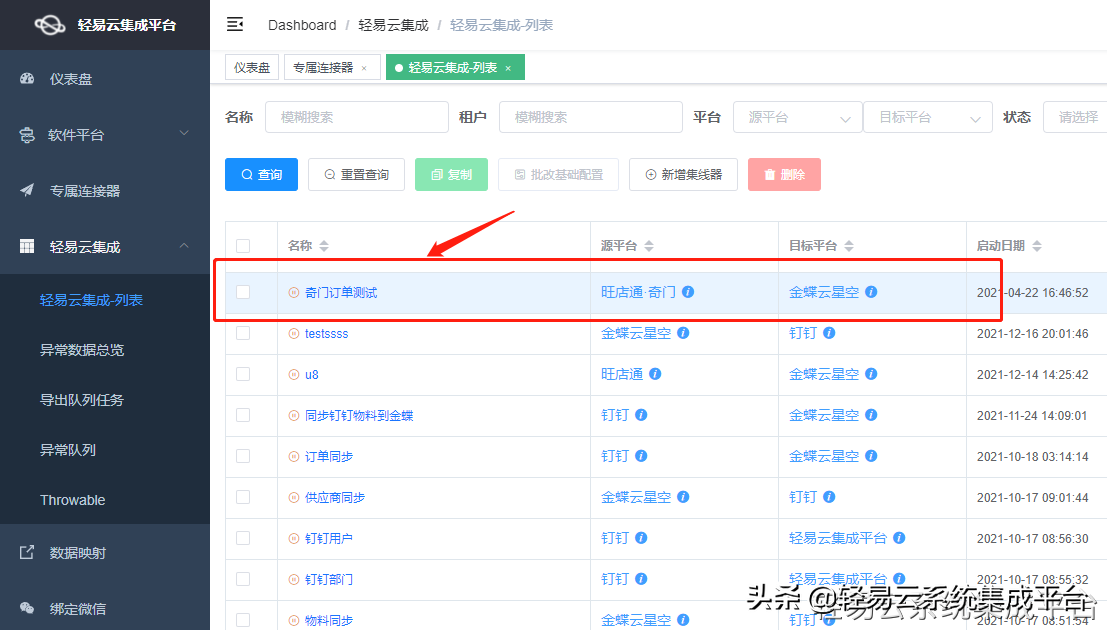
Task: Click the paper-plane icon next to 专属连接器
Action: click(x=27, y=192)
